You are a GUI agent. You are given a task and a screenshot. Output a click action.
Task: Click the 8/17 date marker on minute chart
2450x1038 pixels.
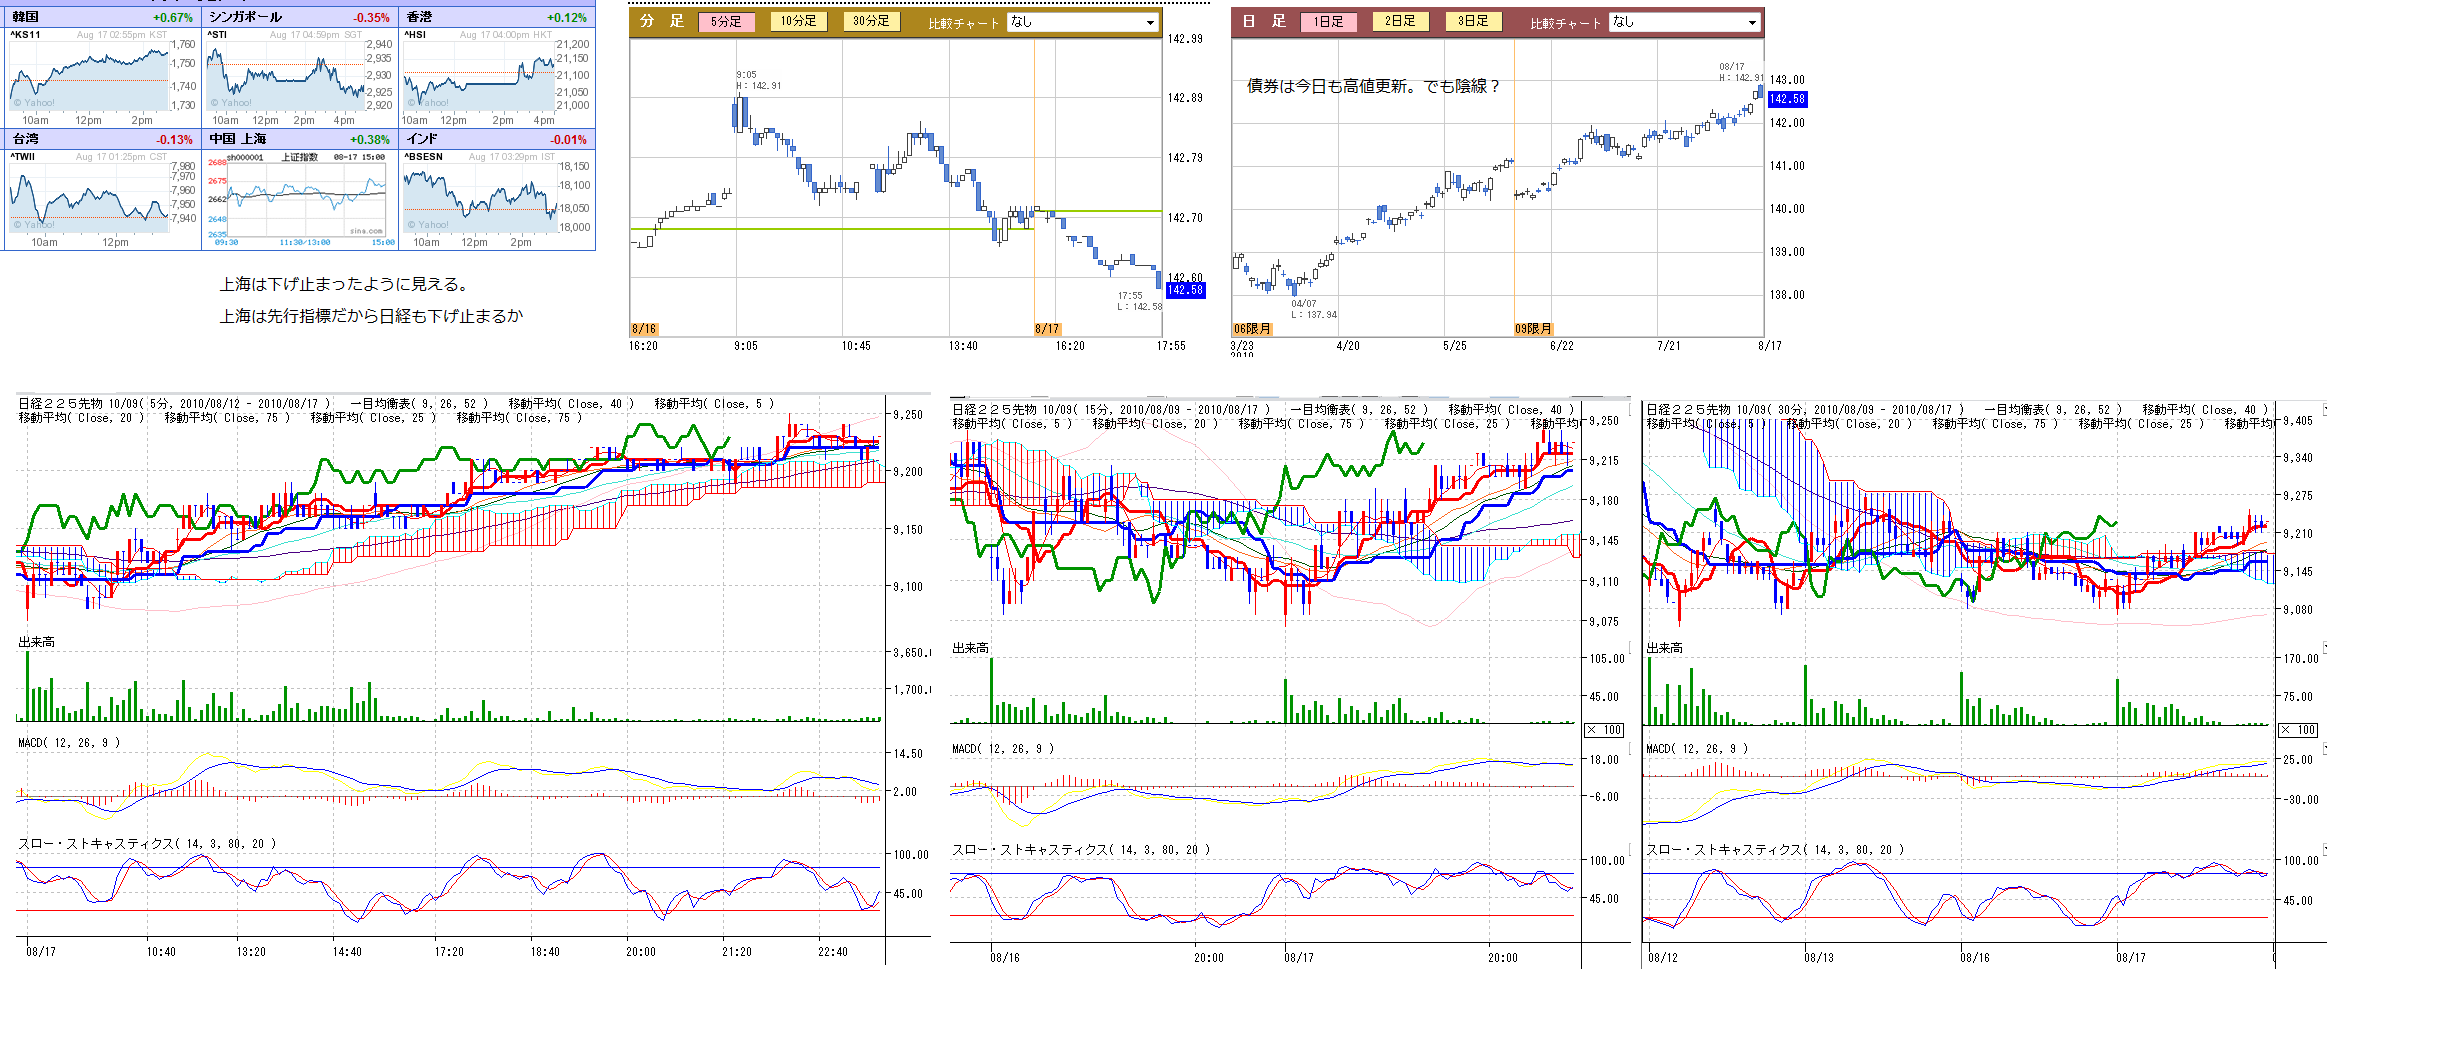[x=1047, y=329]
